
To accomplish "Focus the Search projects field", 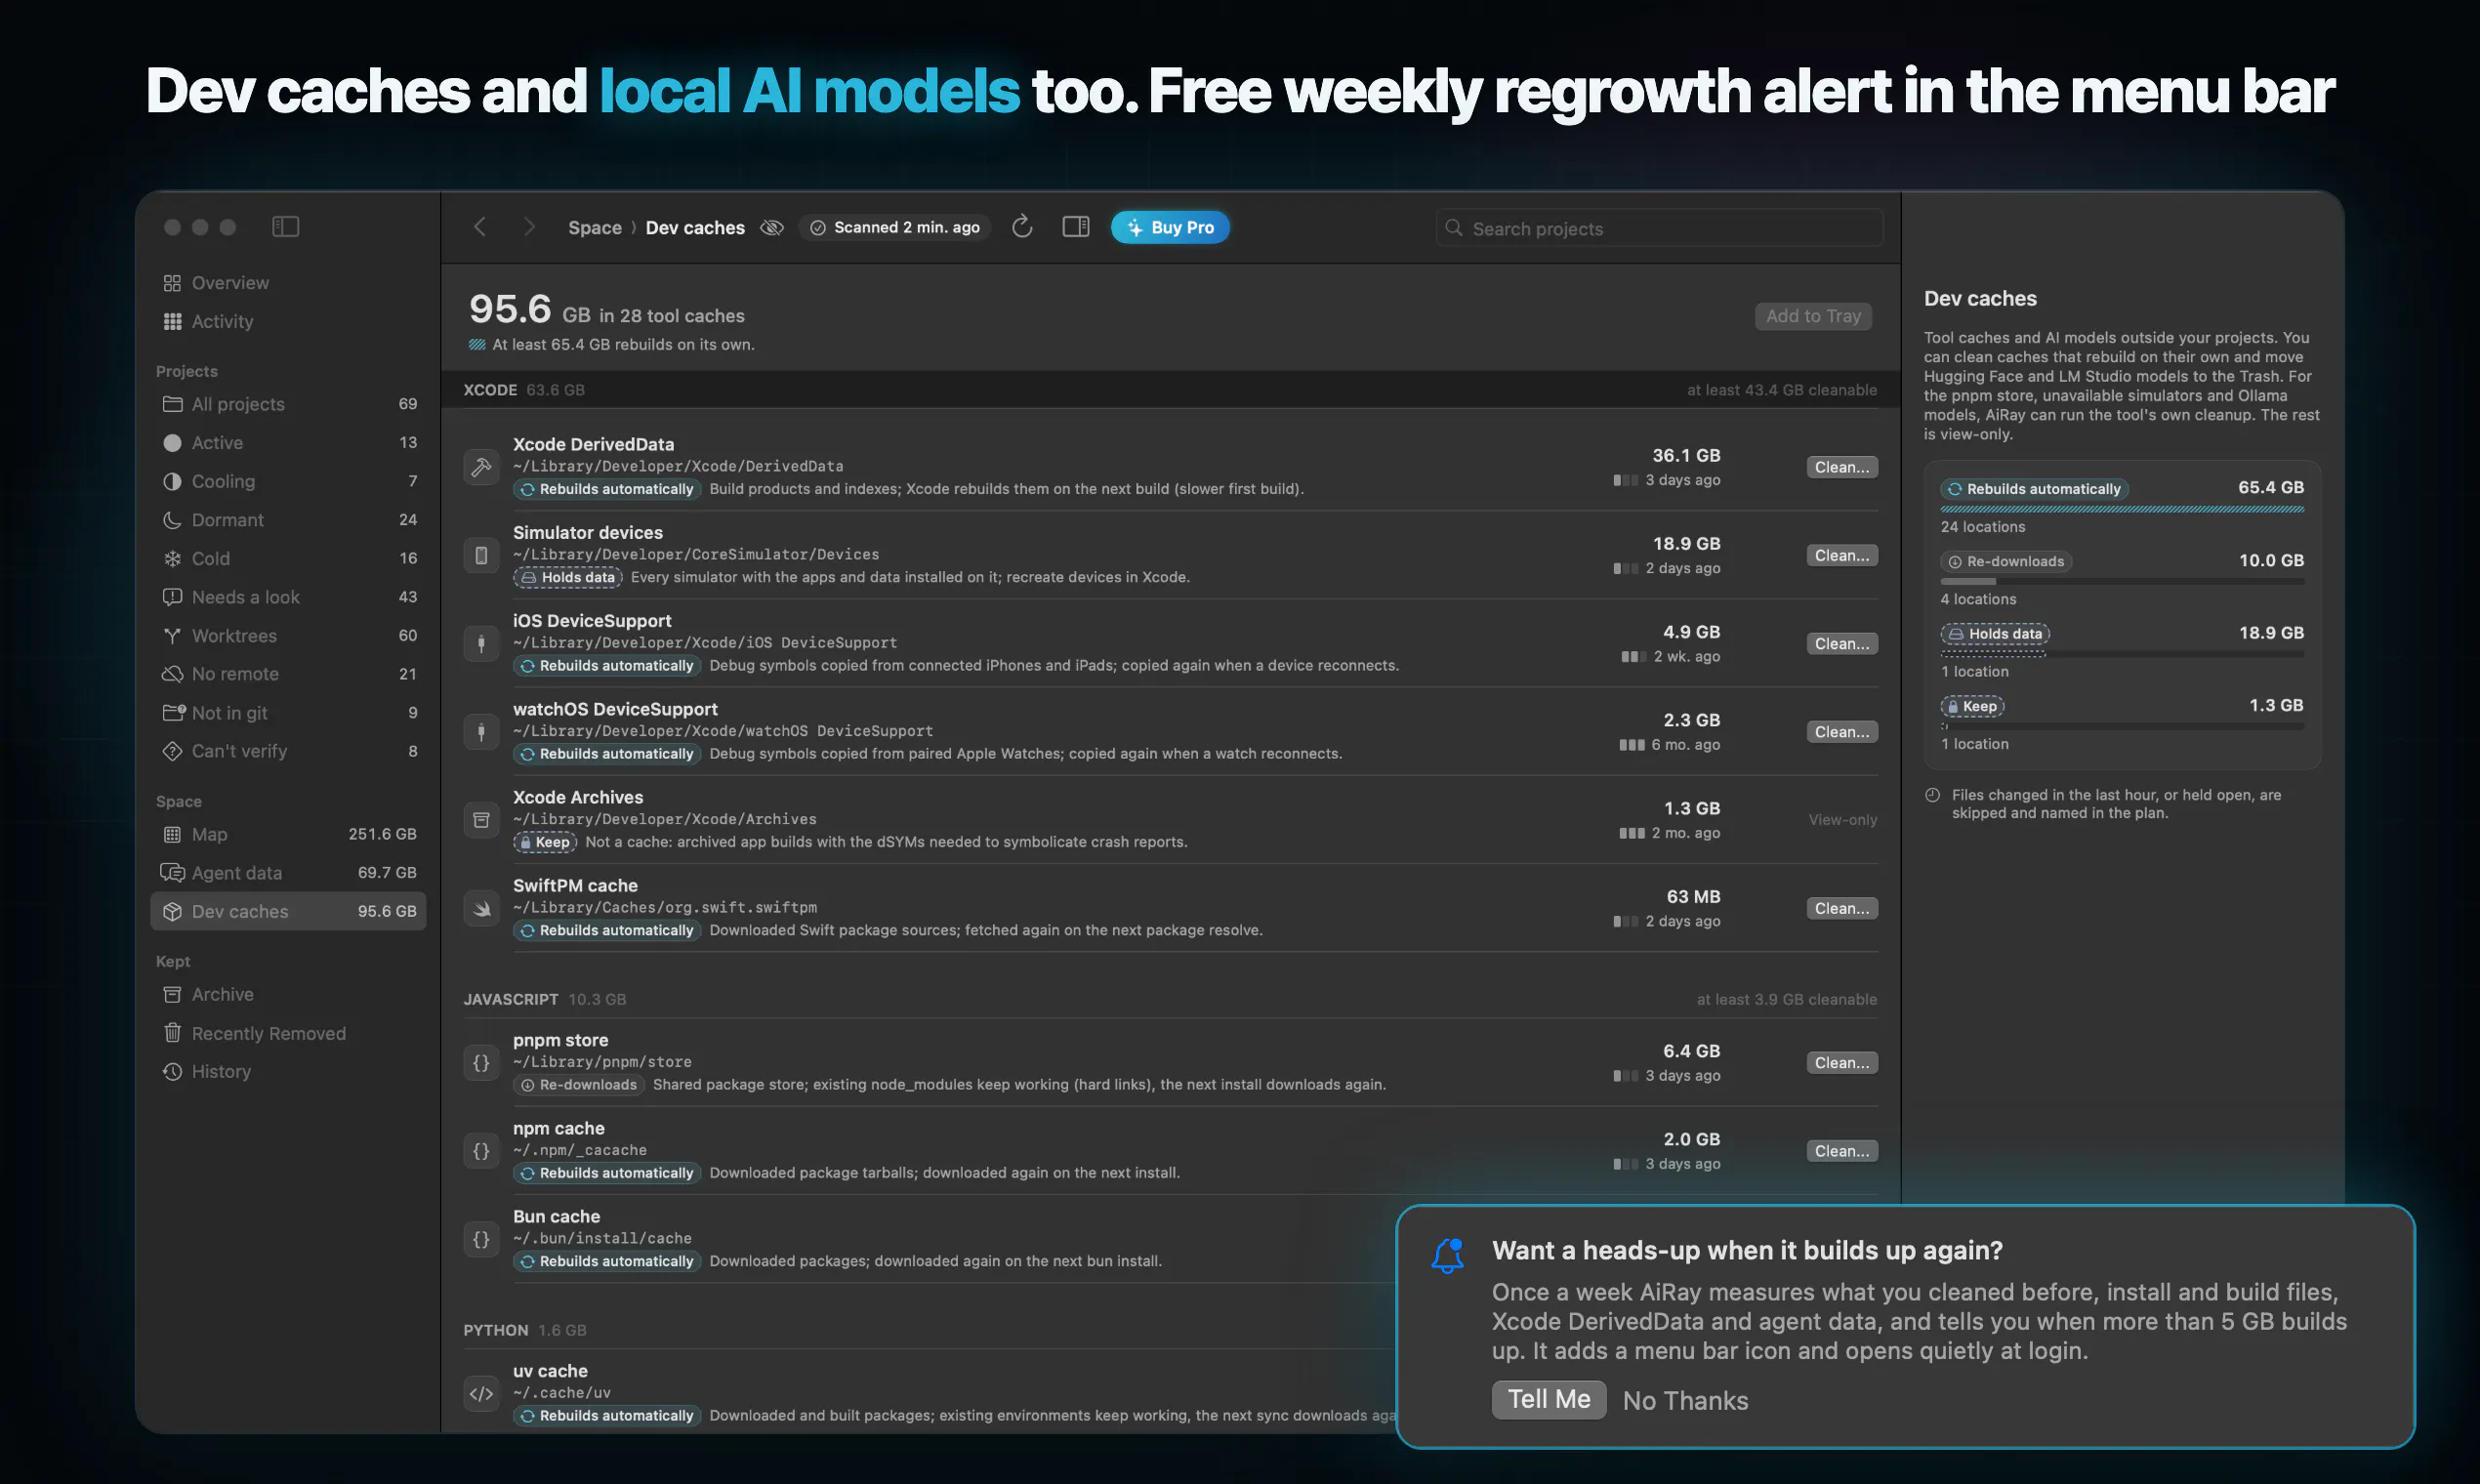I will 1659,228.
